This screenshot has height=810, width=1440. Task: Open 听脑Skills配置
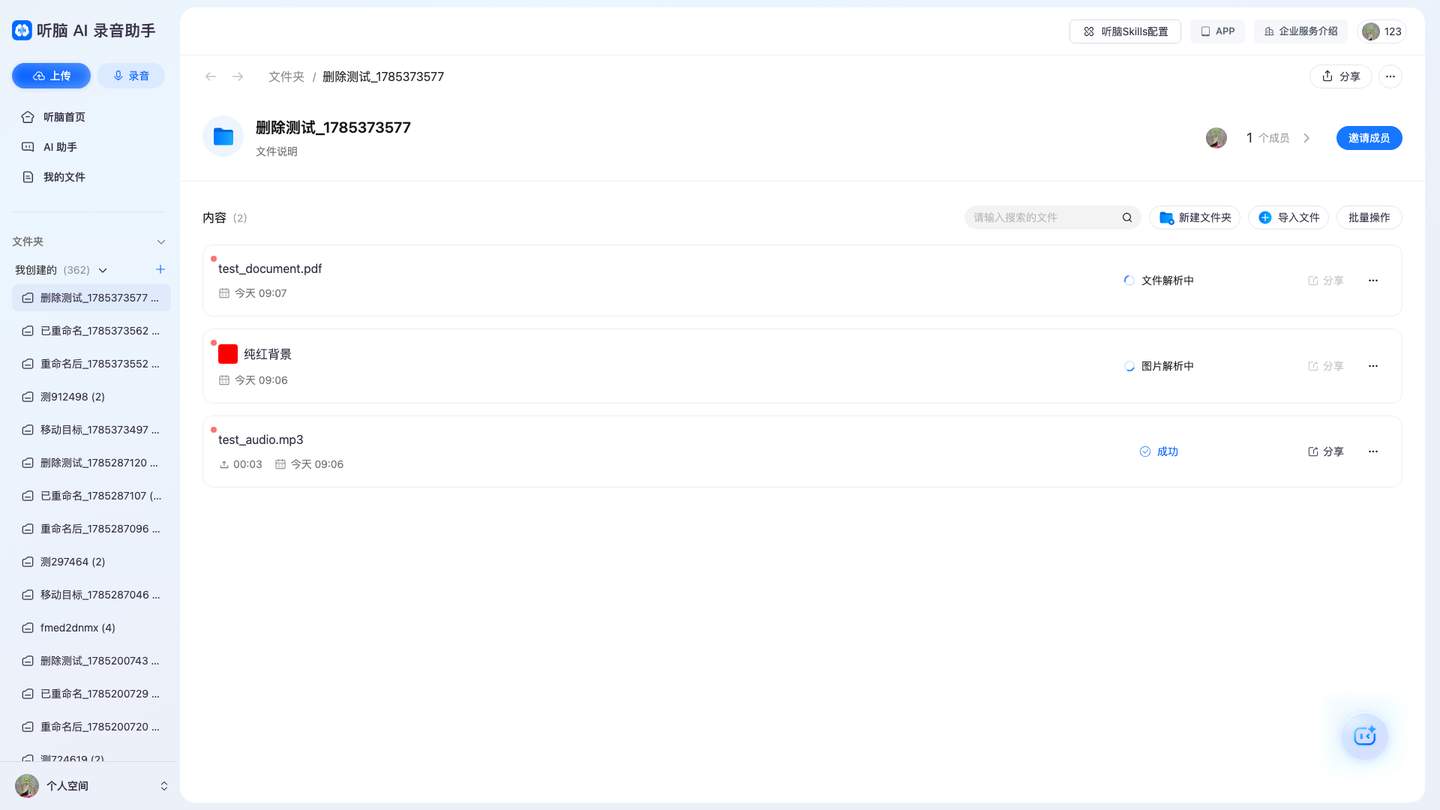(x=1125, y=31)
